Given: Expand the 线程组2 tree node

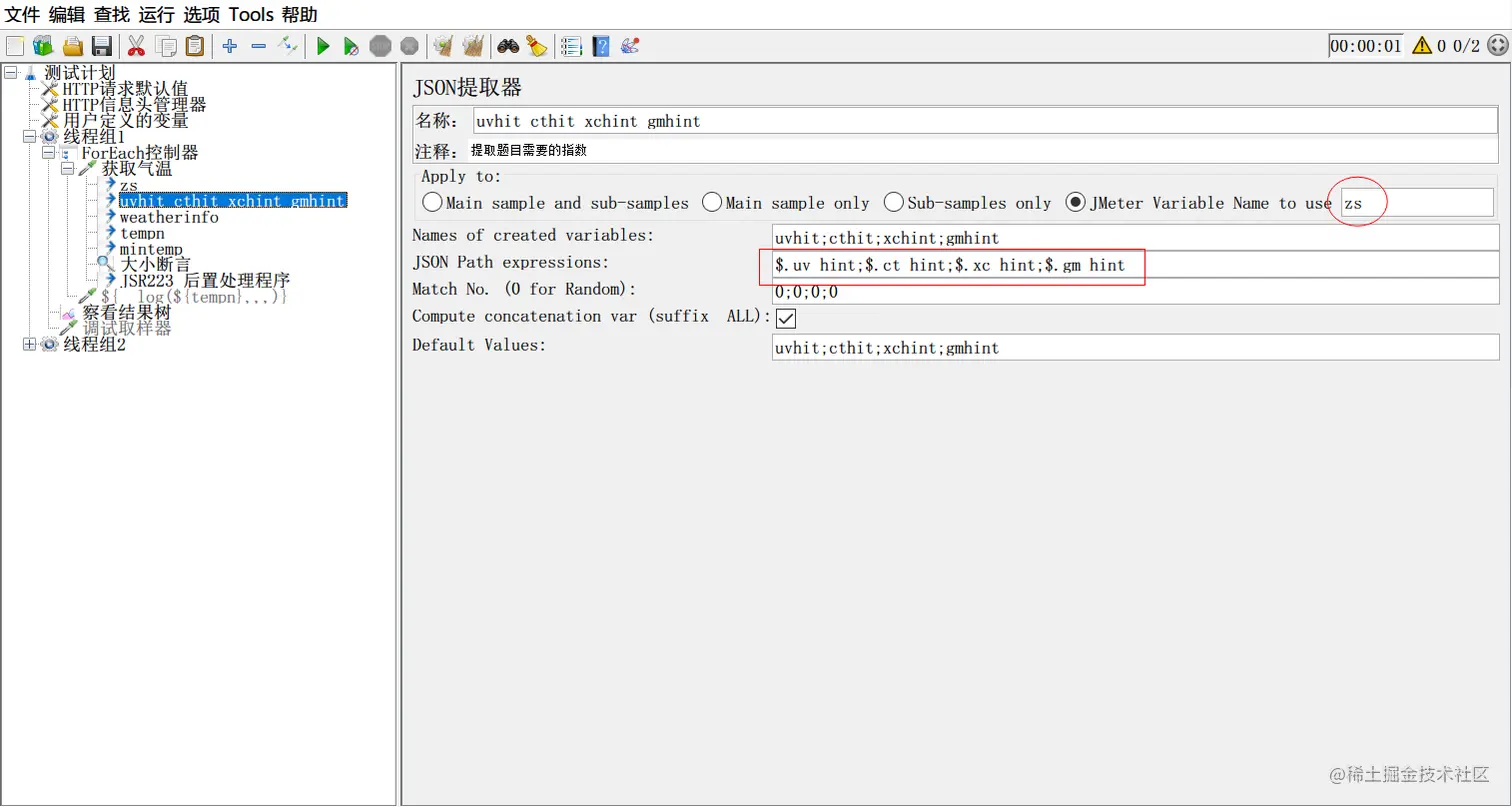Looking at the screenshot, I should [30, 344].
